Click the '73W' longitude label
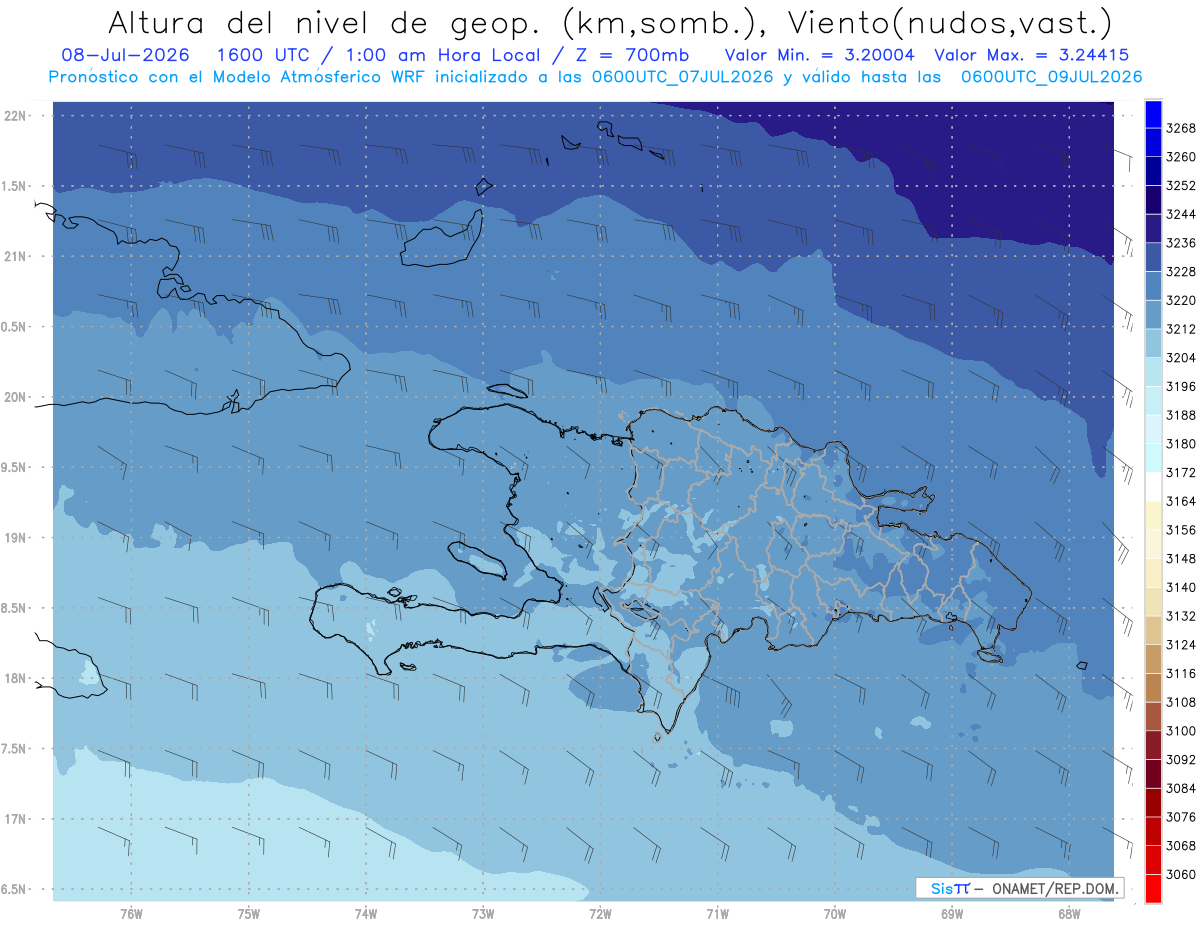 point(483,914)
